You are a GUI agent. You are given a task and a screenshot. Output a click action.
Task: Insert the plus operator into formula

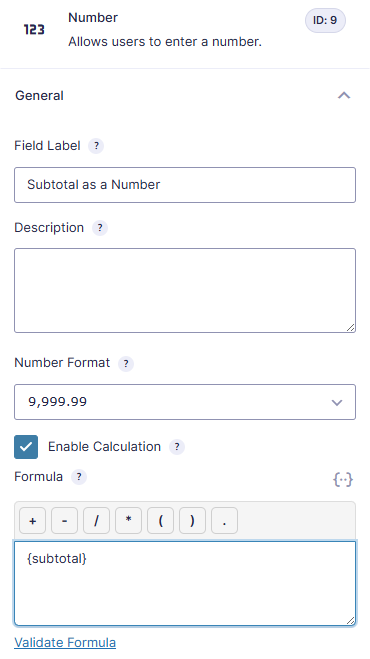tap(32, 521)
